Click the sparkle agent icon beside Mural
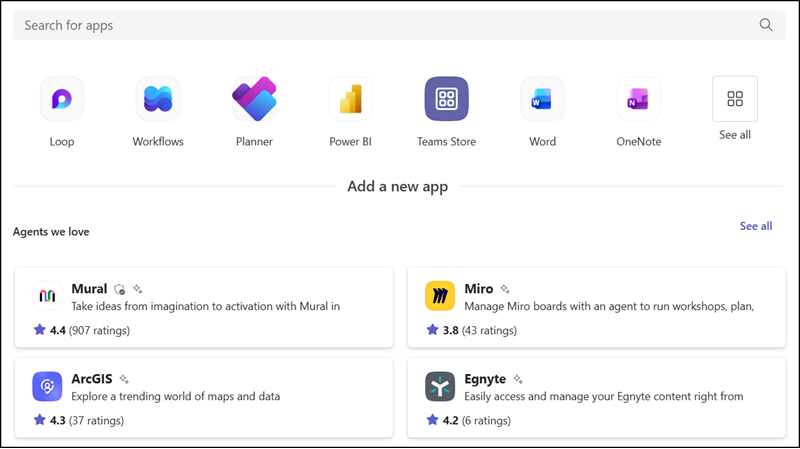Viewport: 800px width, 449px height. (138, 289)
